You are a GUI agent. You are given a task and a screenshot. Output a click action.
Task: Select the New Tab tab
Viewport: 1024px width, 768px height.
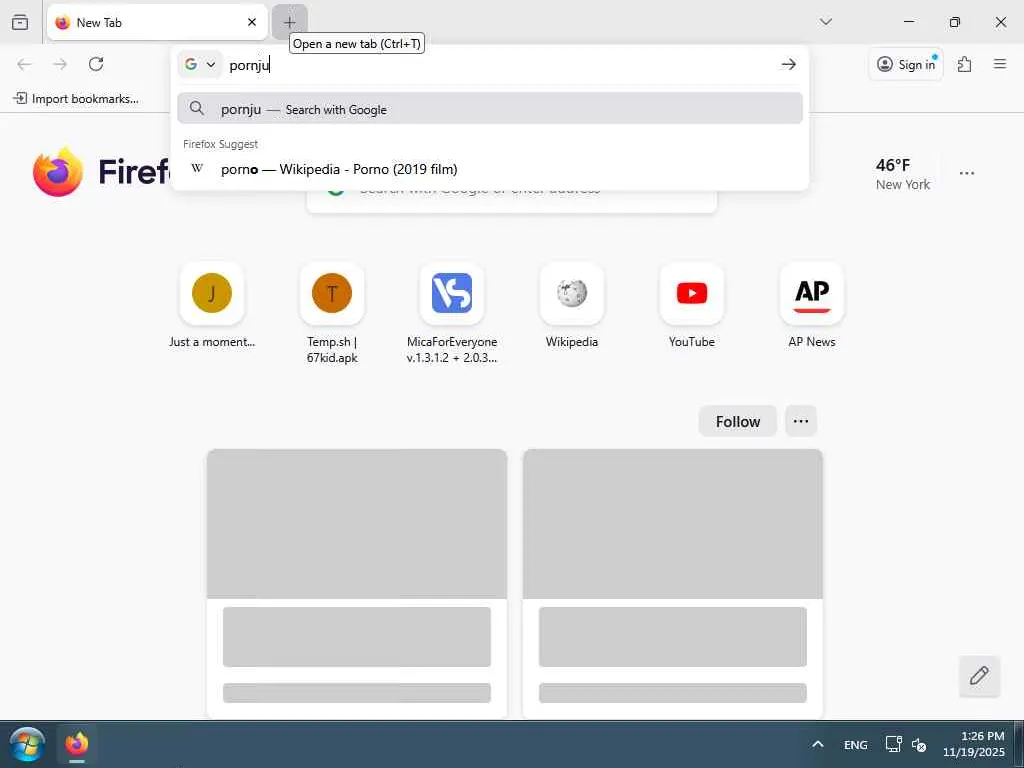tap(157, 22)
